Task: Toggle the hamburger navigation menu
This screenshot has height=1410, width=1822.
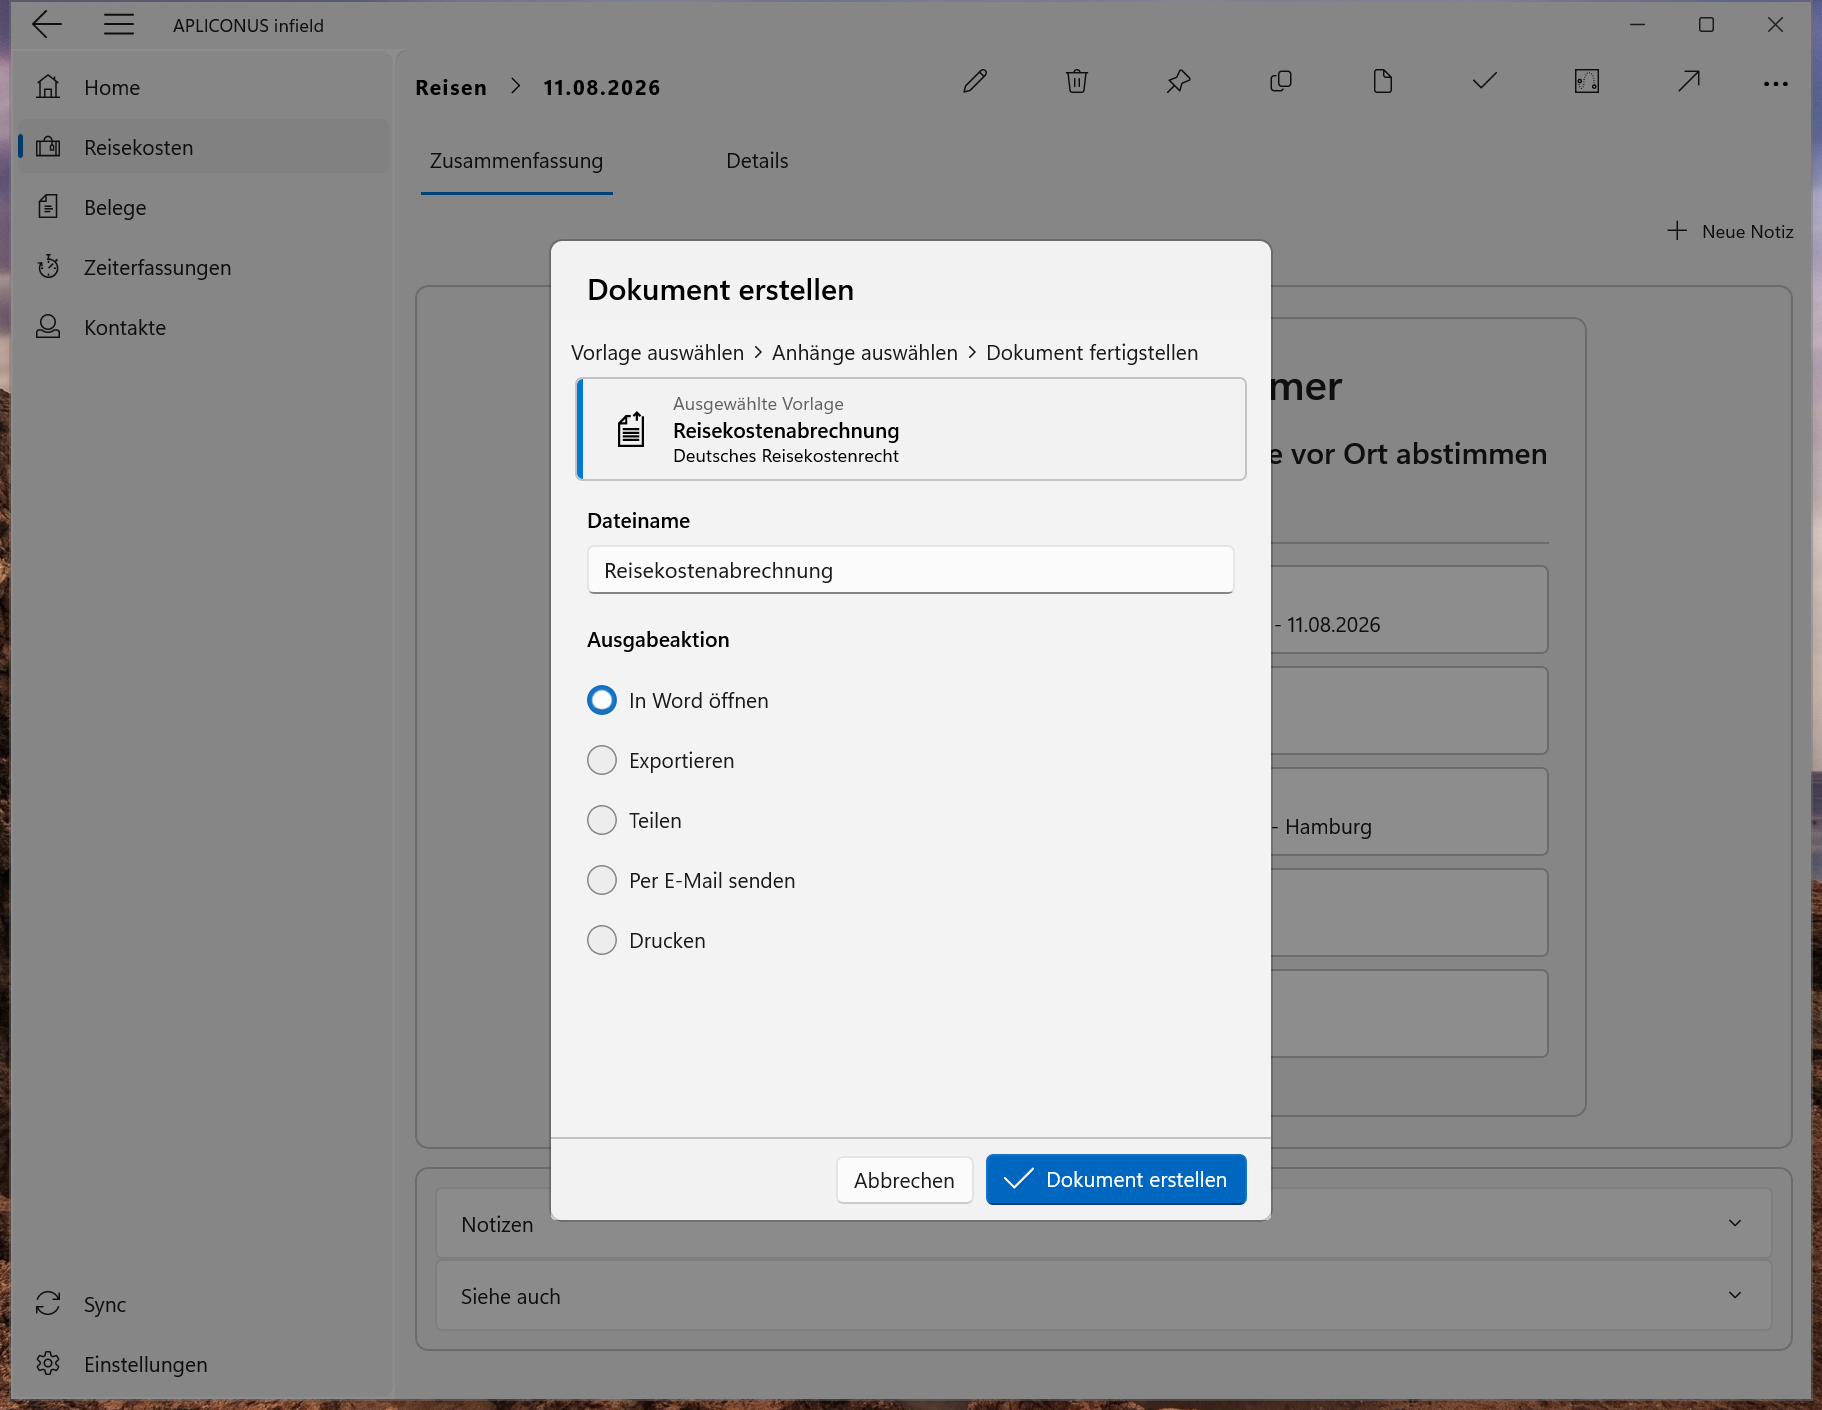Action: 119,25
